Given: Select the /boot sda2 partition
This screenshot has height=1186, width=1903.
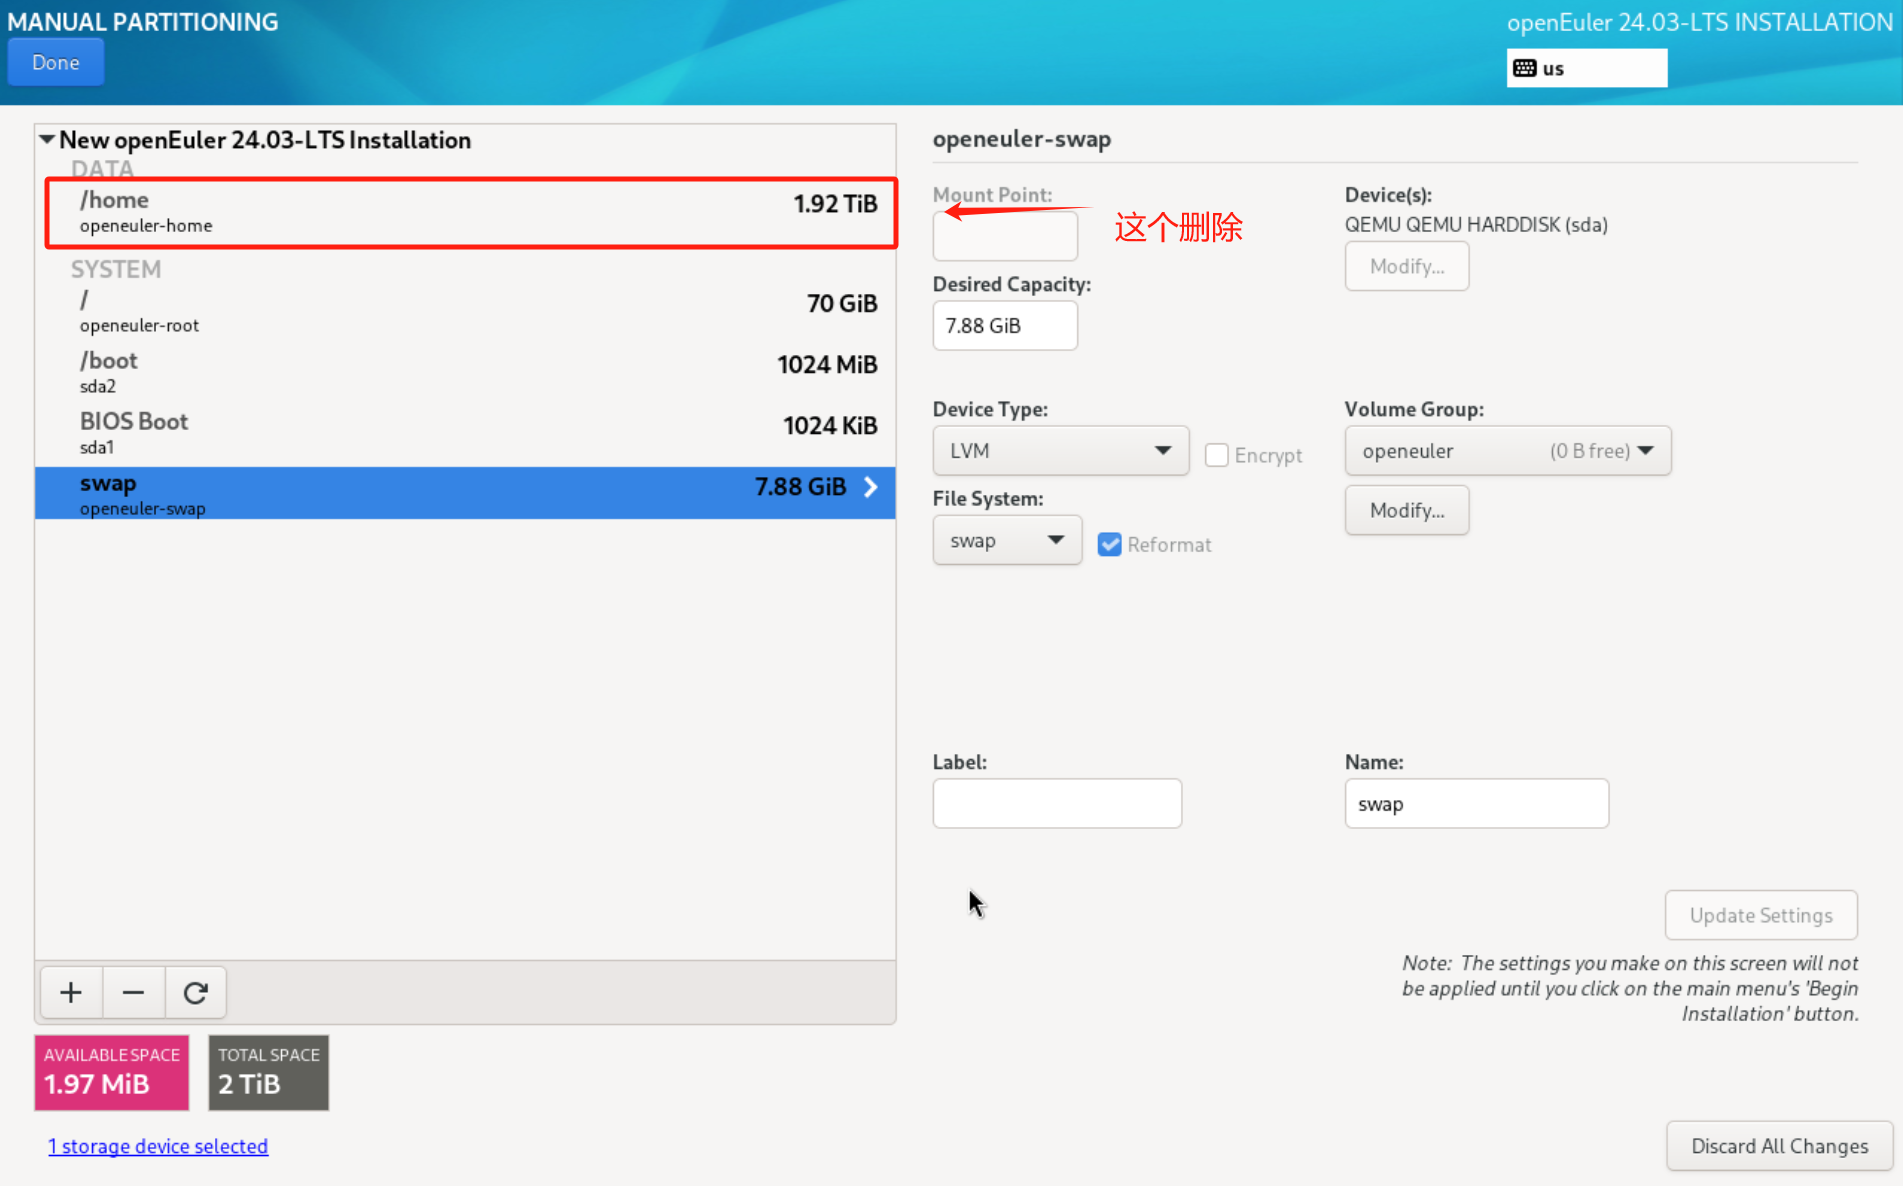Looking at the screenshot, I should point(465,372).
